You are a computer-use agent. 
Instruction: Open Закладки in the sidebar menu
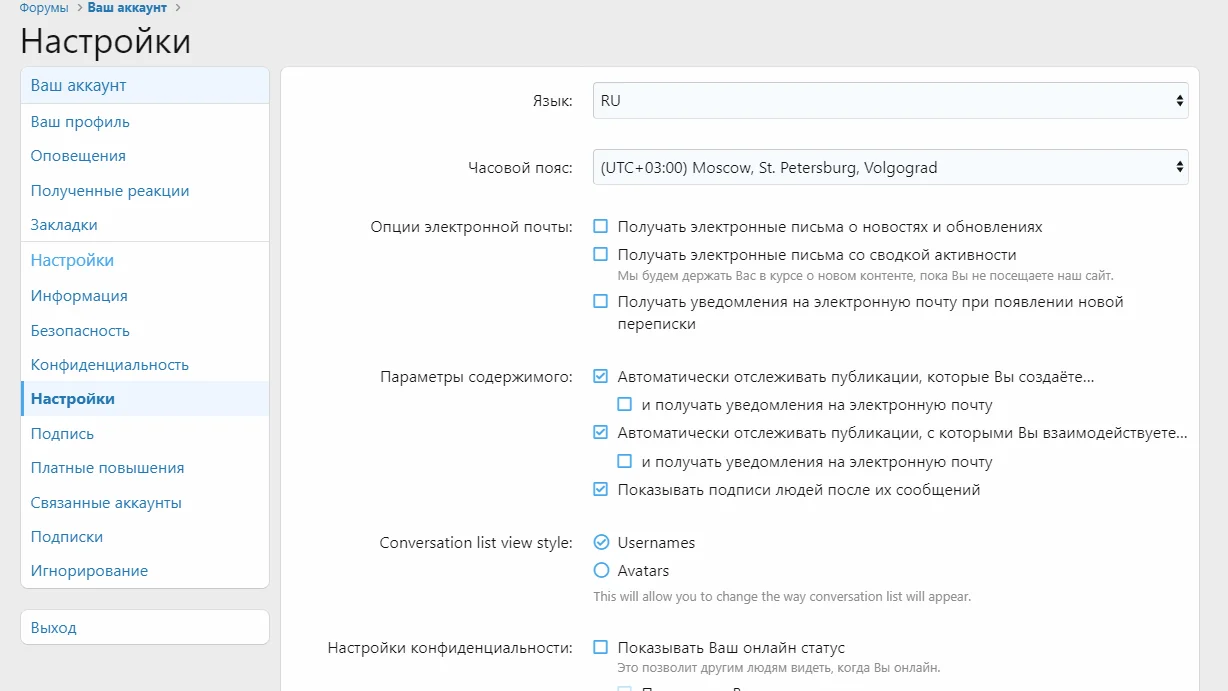[x=64, y=225]
